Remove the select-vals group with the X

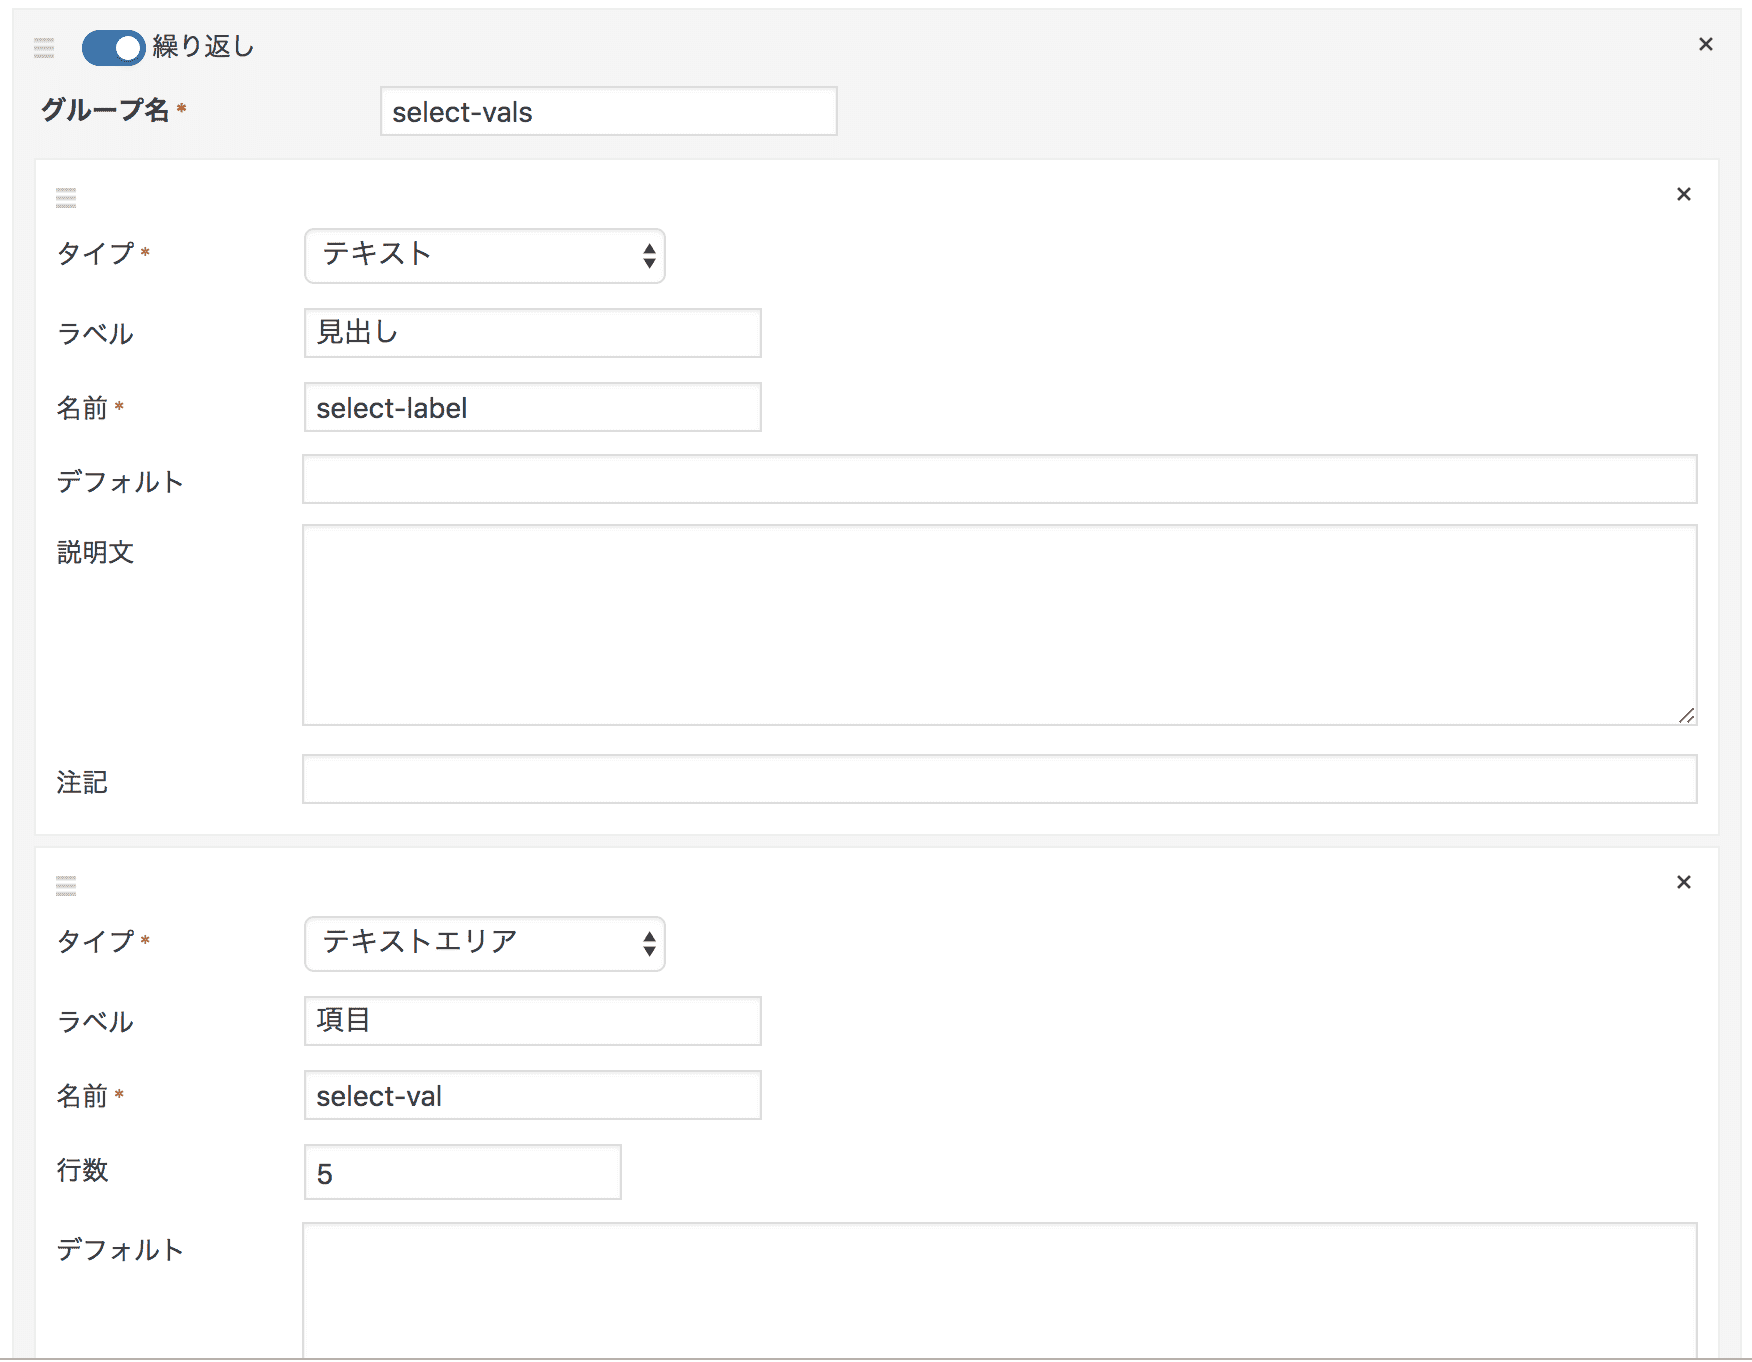[x=1706, y=44]
